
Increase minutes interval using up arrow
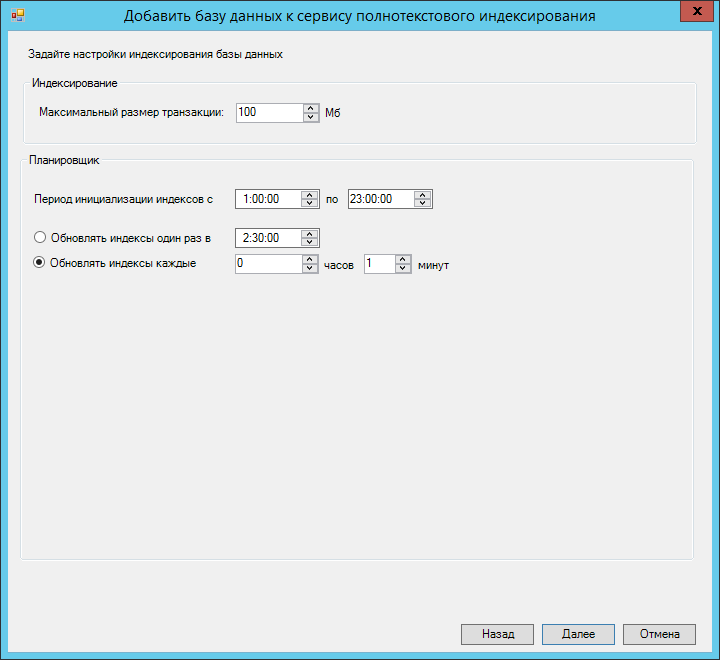pyautogui.click(x=403, y=259)
